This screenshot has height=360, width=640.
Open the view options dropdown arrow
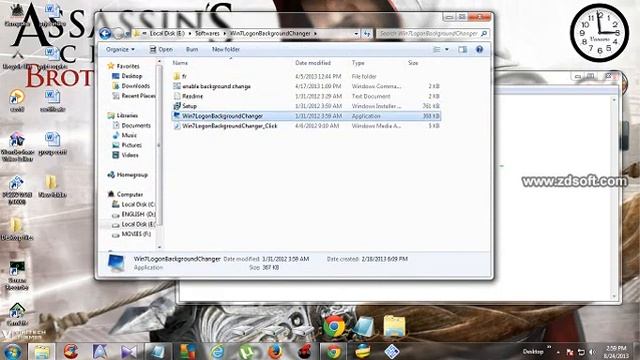point(447,49)
